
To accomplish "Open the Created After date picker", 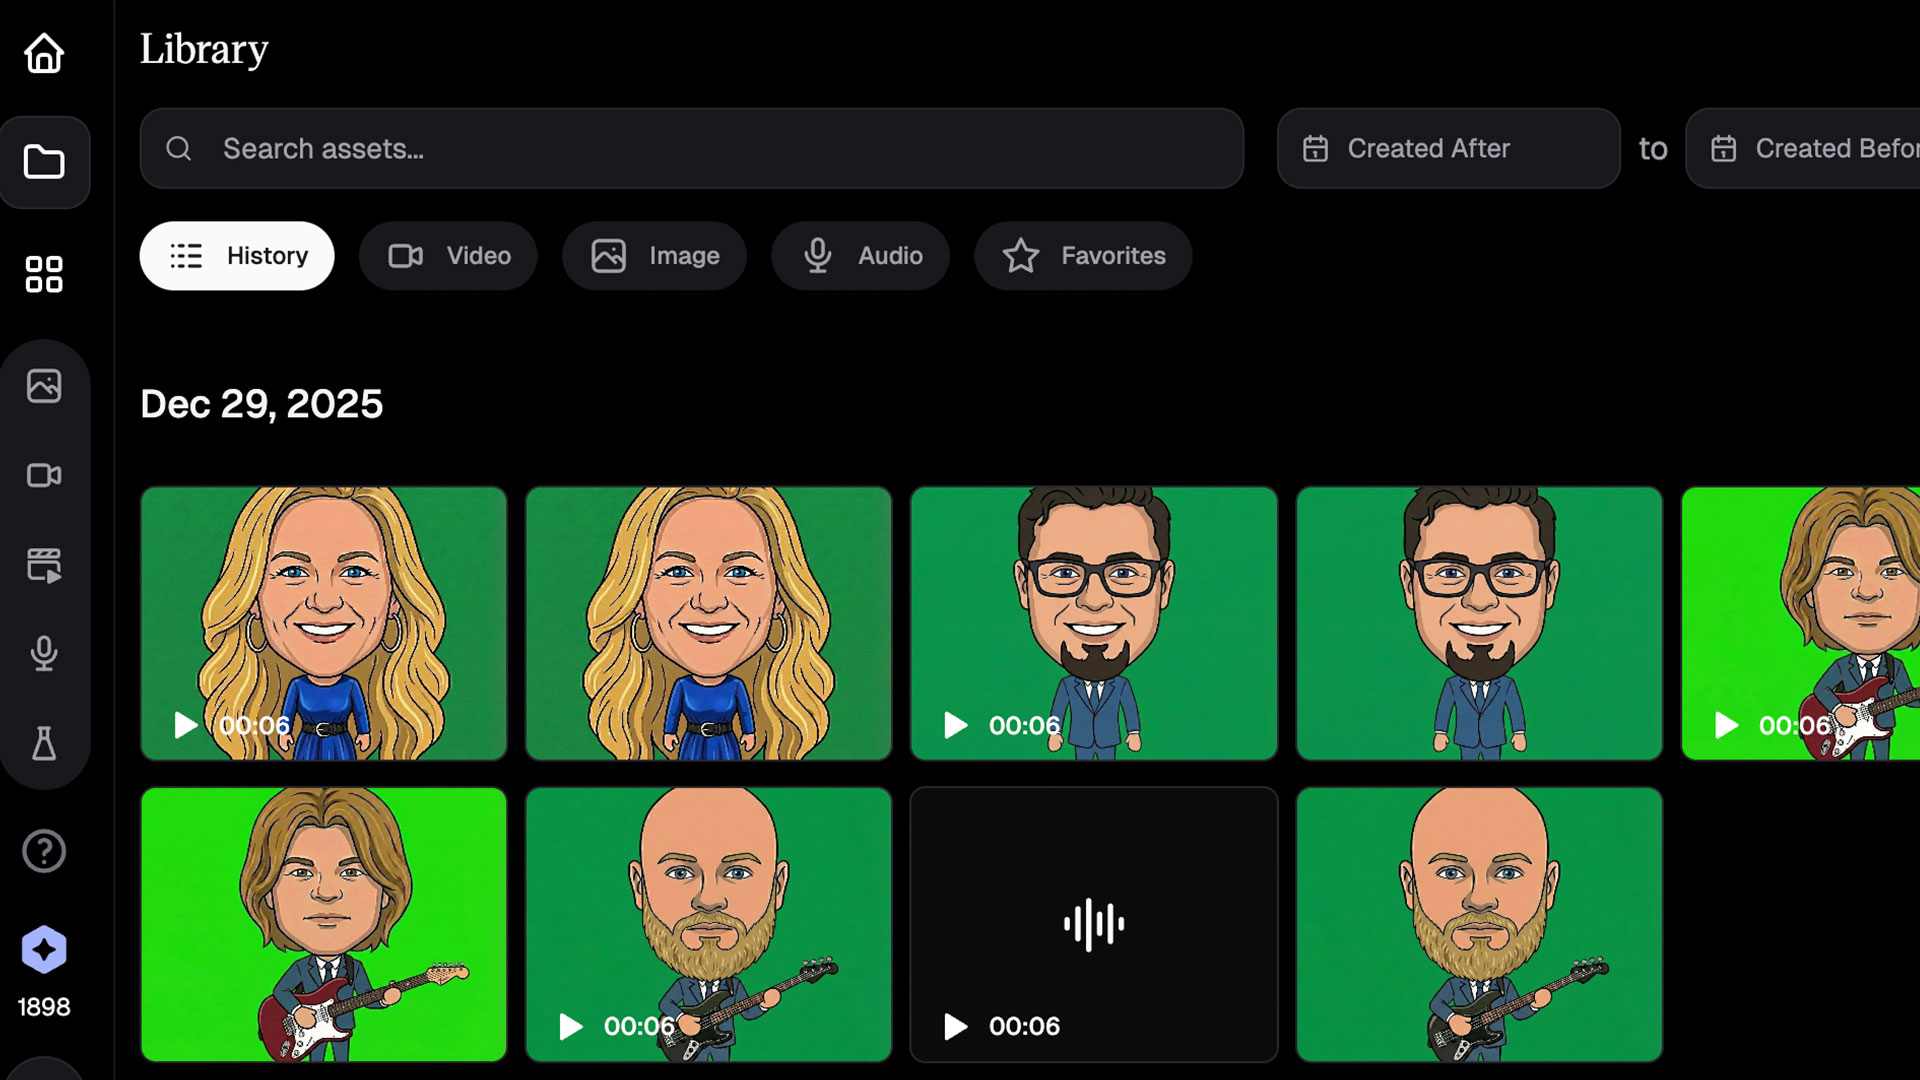I will [1447, 148].
